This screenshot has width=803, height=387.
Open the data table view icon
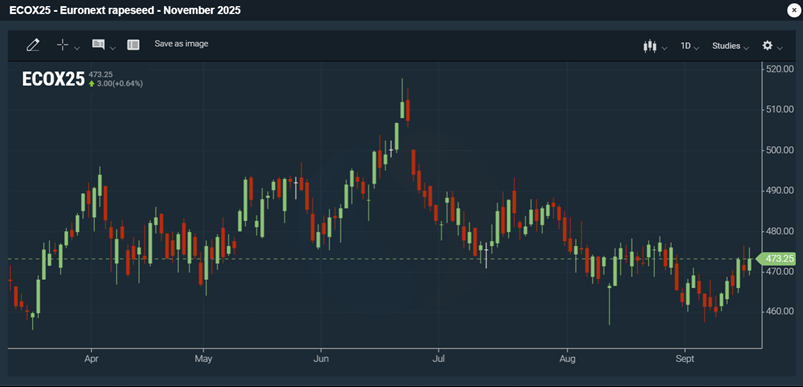(x=133, y=45)
